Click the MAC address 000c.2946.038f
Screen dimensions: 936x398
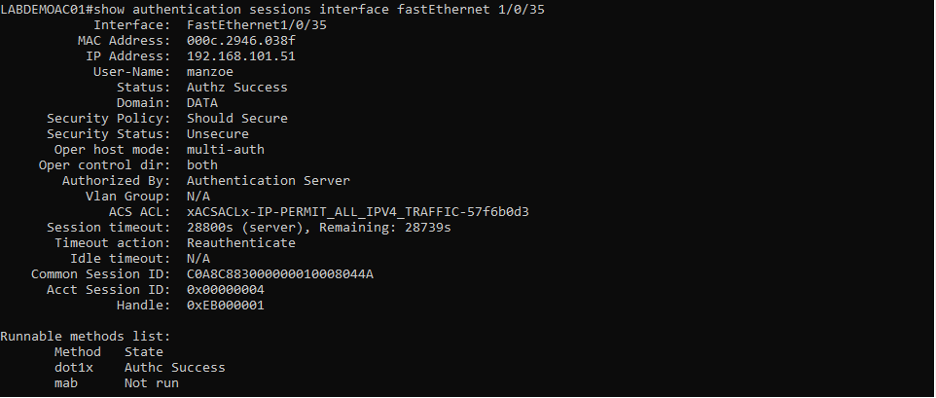tap(241, 41)
